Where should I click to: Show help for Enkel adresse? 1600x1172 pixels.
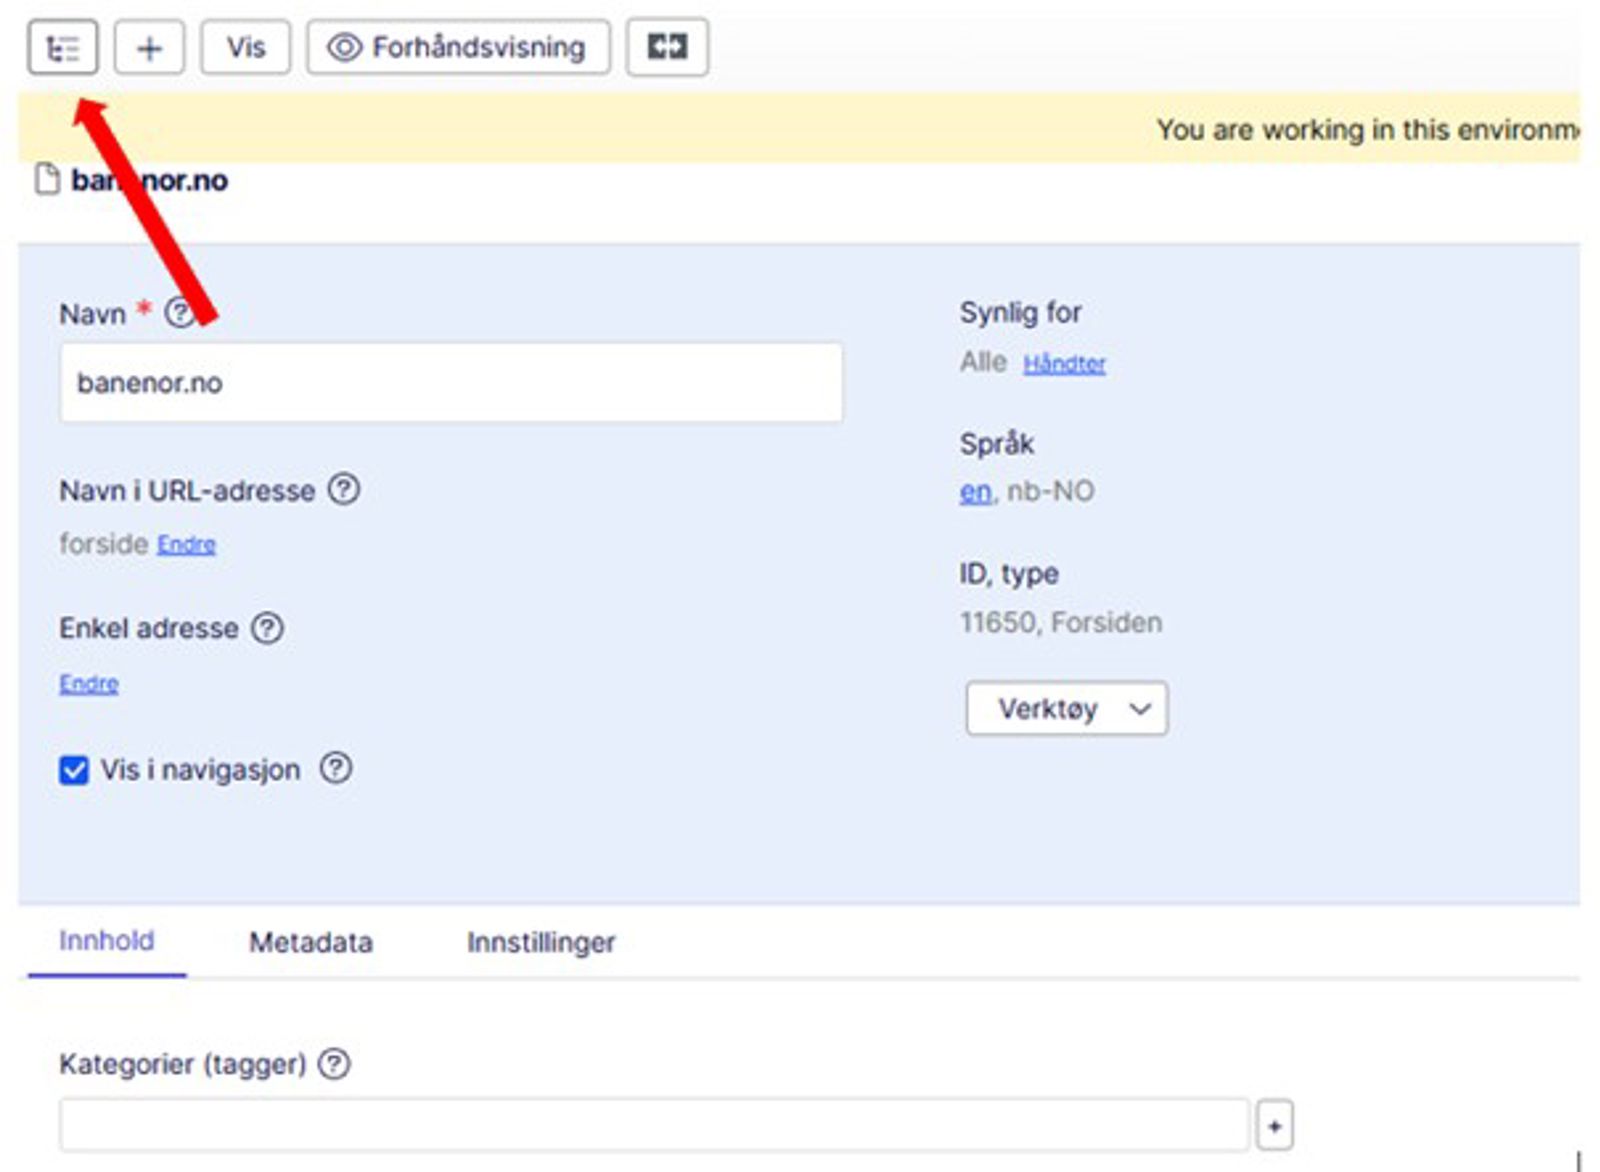point(267,628)
